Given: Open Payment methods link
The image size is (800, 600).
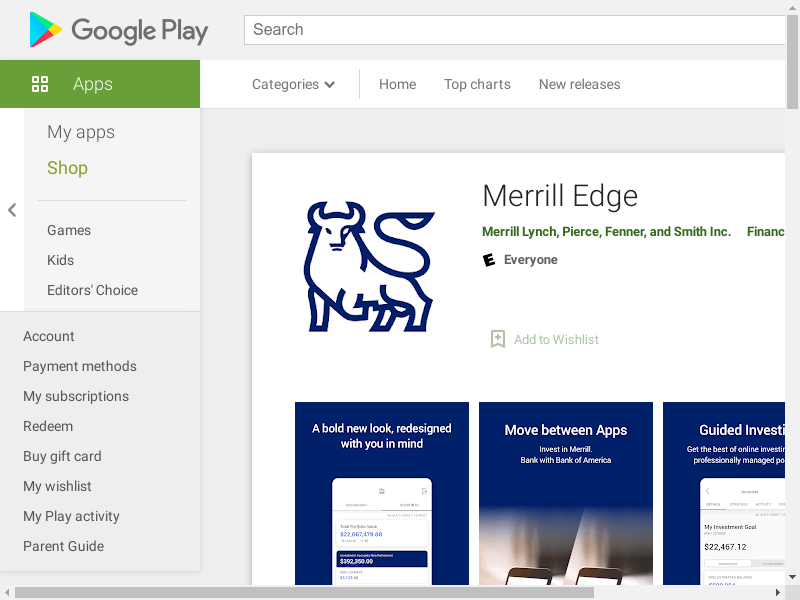Looking at the screenshot, I should pyautogui.click(x=80, y=366).
